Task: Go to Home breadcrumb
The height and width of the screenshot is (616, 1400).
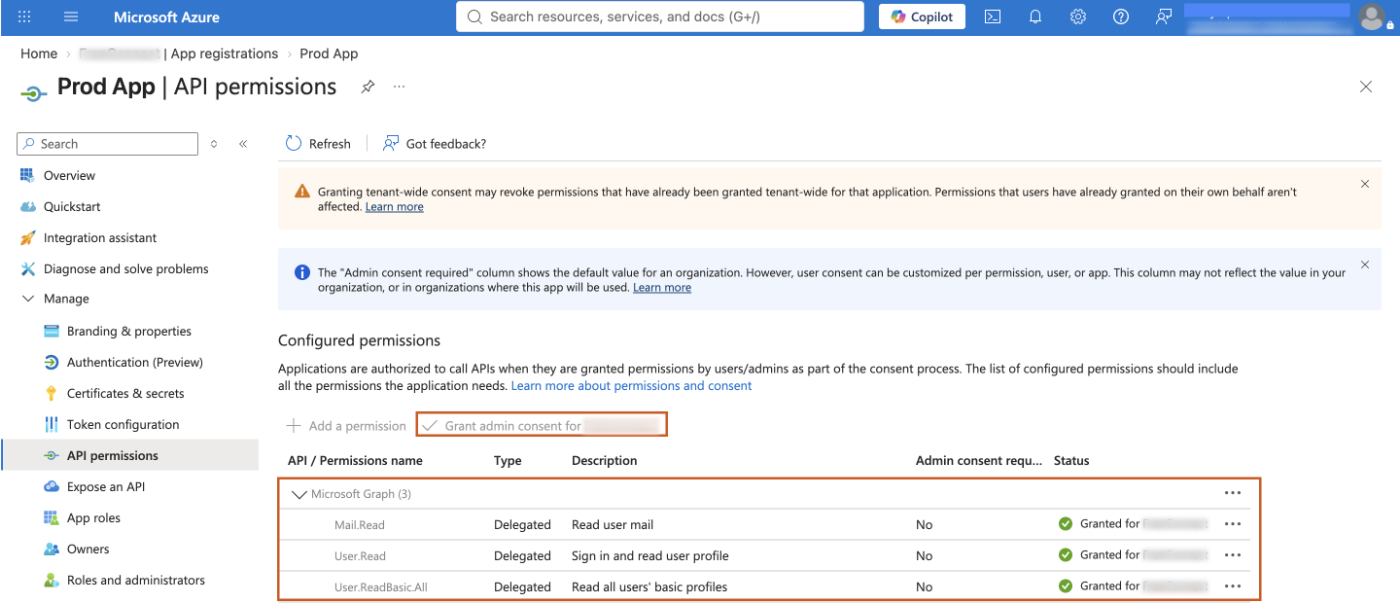Action: pos(39,54)
